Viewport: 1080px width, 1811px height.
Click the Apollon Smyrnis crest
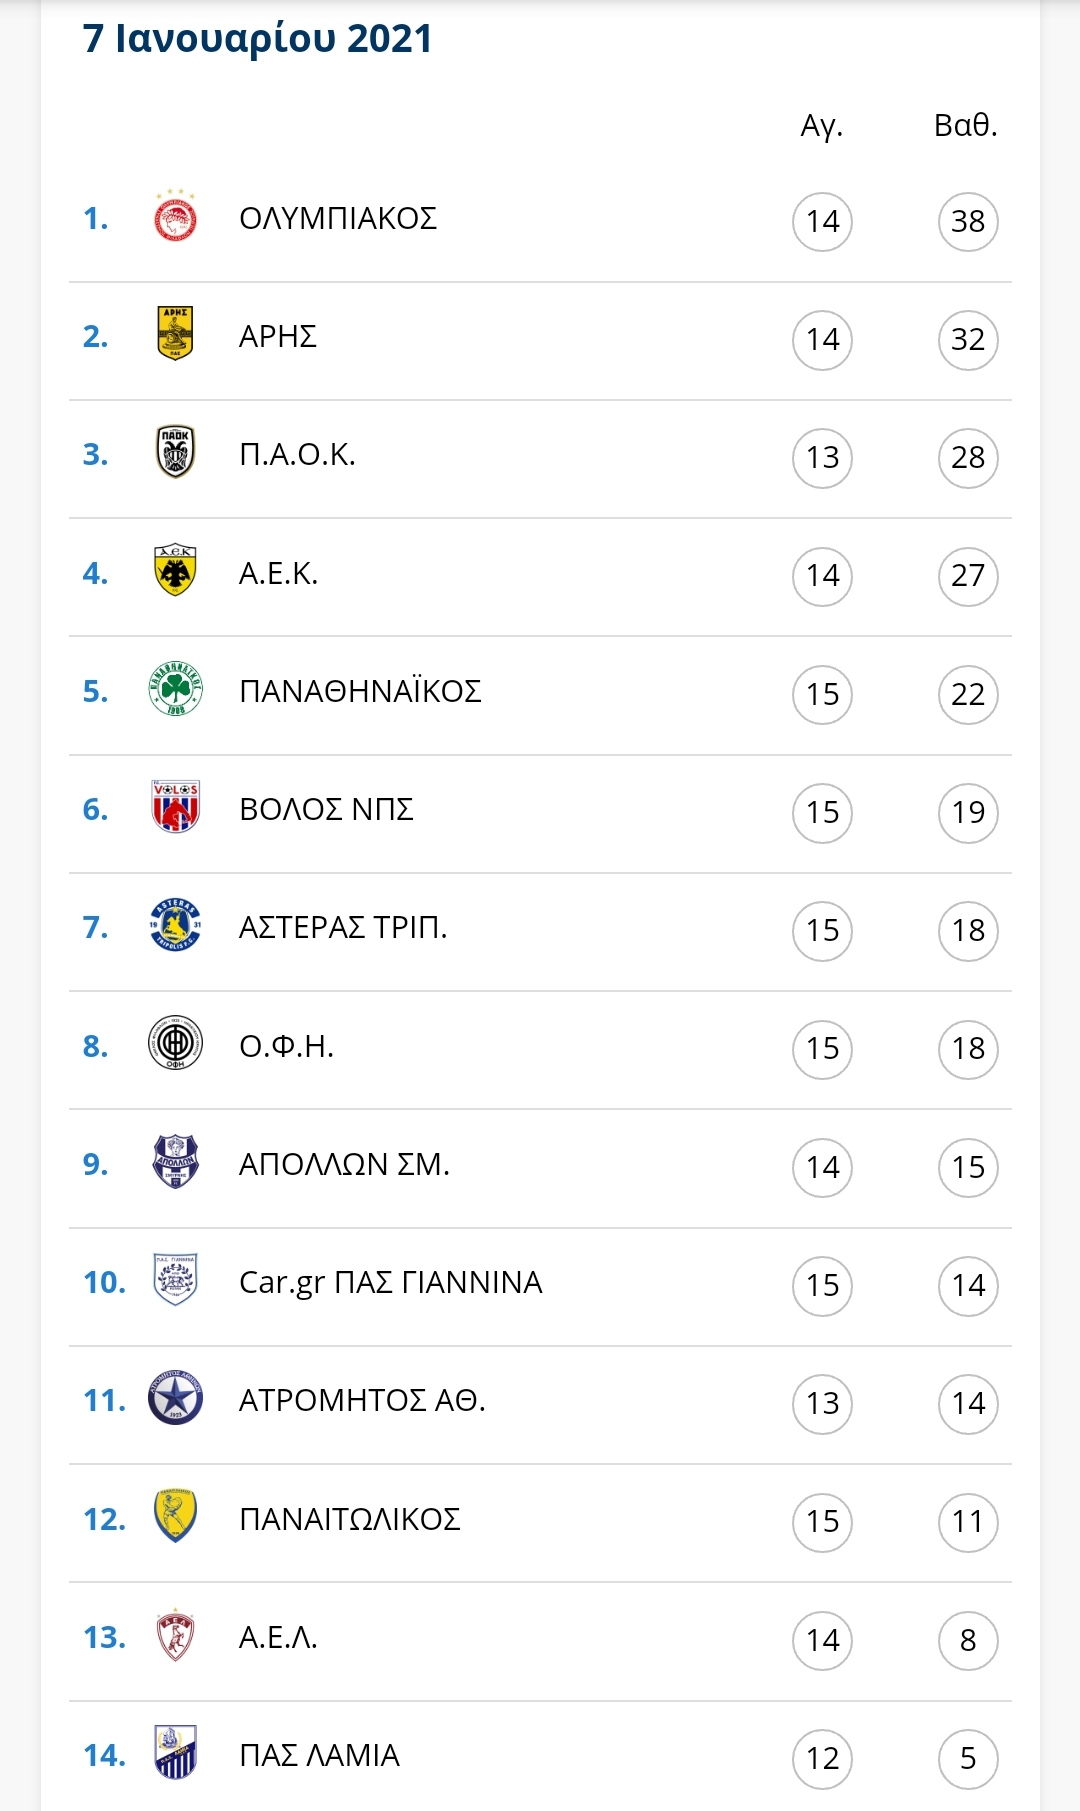175,1162
